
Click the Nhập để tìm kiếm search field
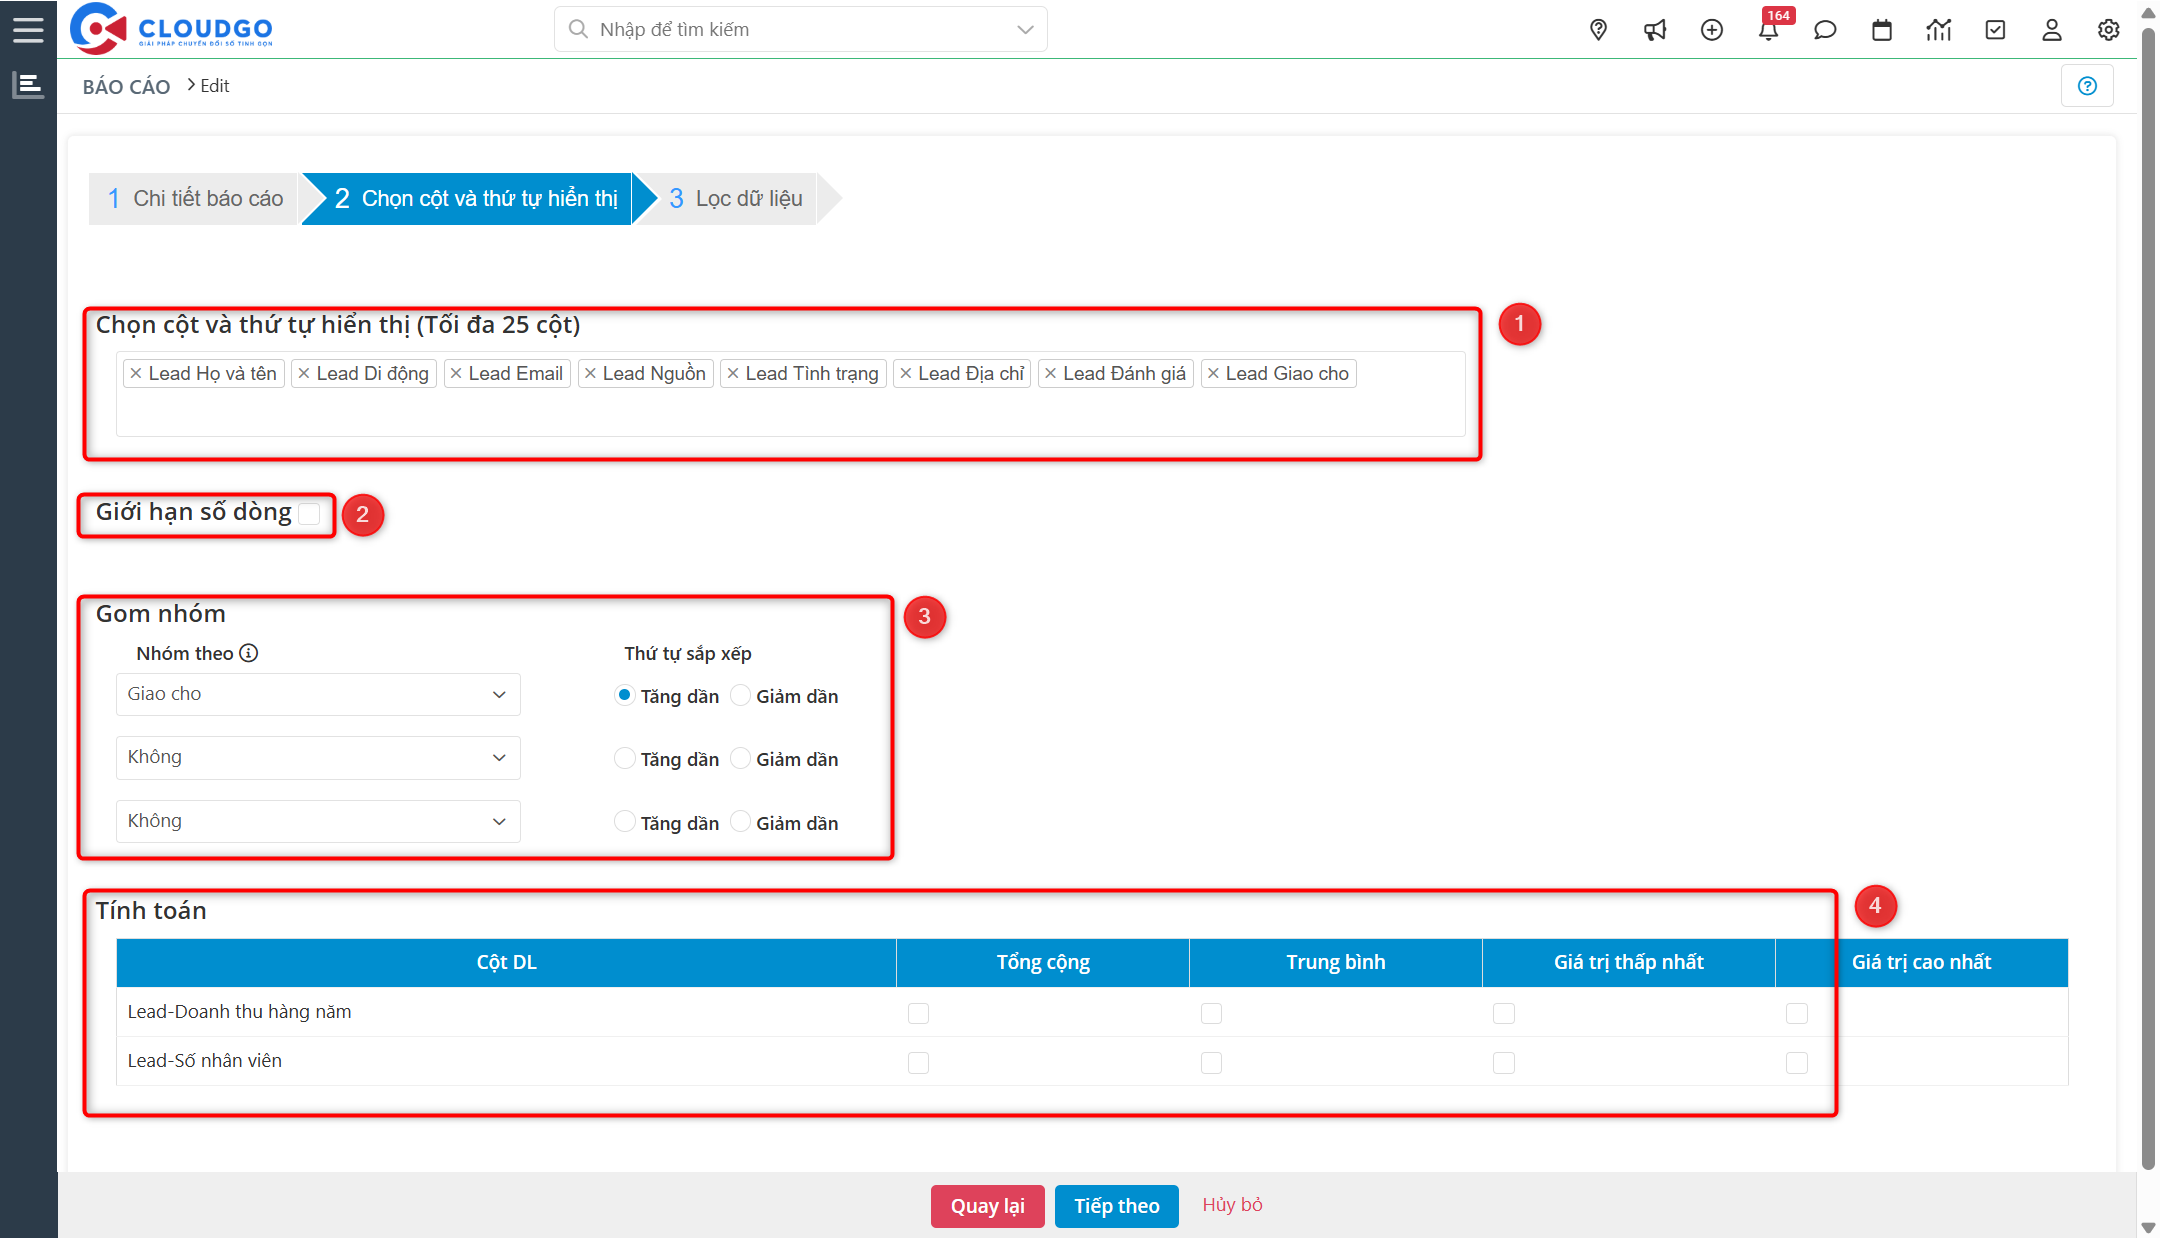tap(800, 30)
